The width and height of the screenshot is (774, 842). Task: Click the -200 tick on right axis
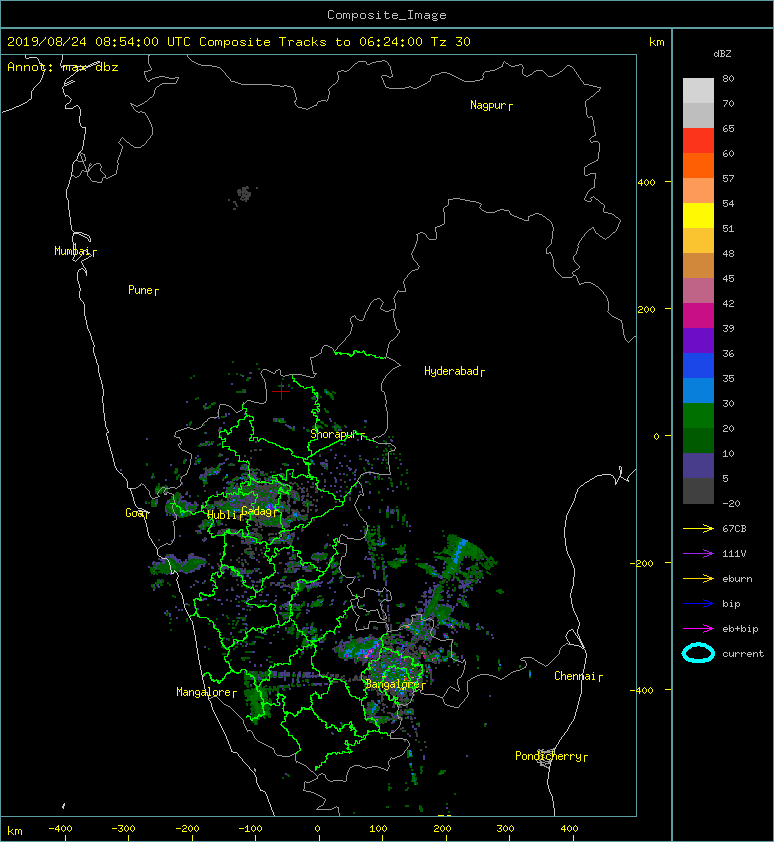(642, 563)
